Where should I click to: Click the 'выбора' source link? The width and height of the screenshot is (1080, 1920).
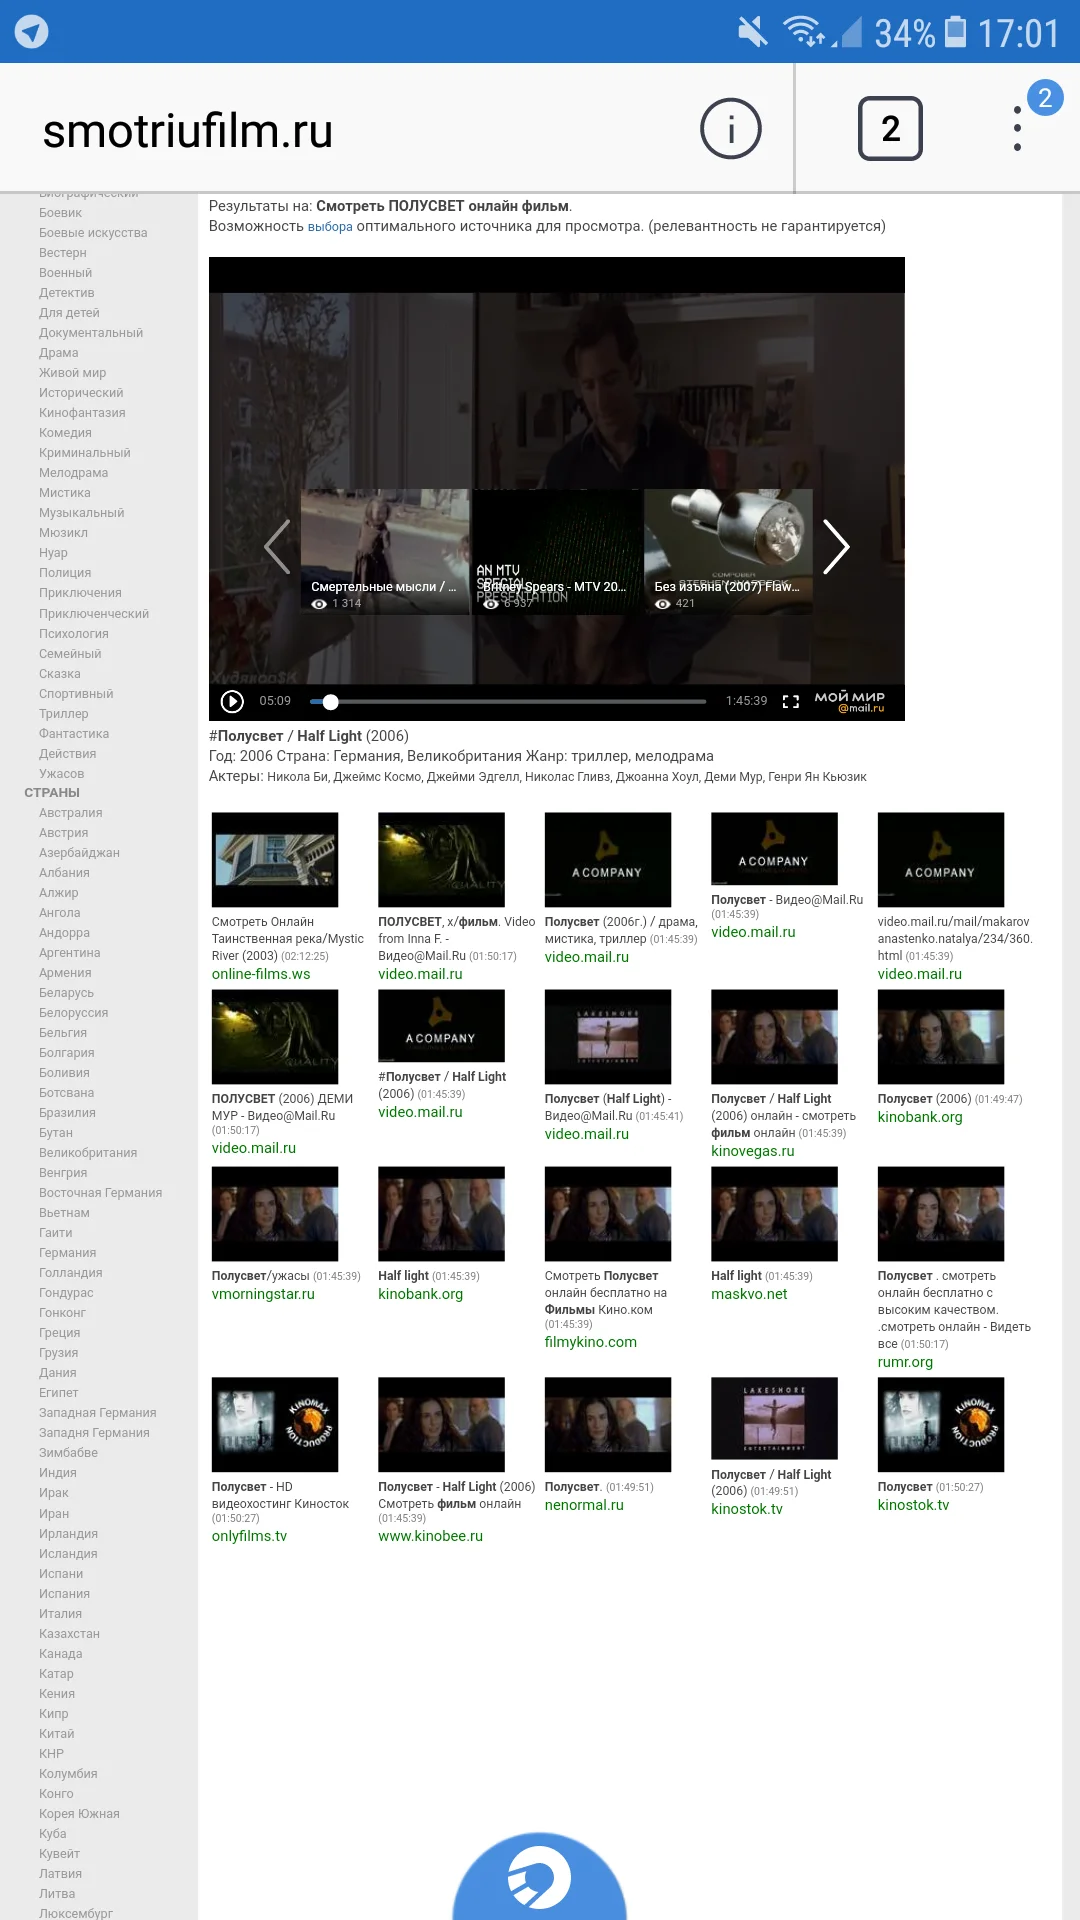(330, 227)
